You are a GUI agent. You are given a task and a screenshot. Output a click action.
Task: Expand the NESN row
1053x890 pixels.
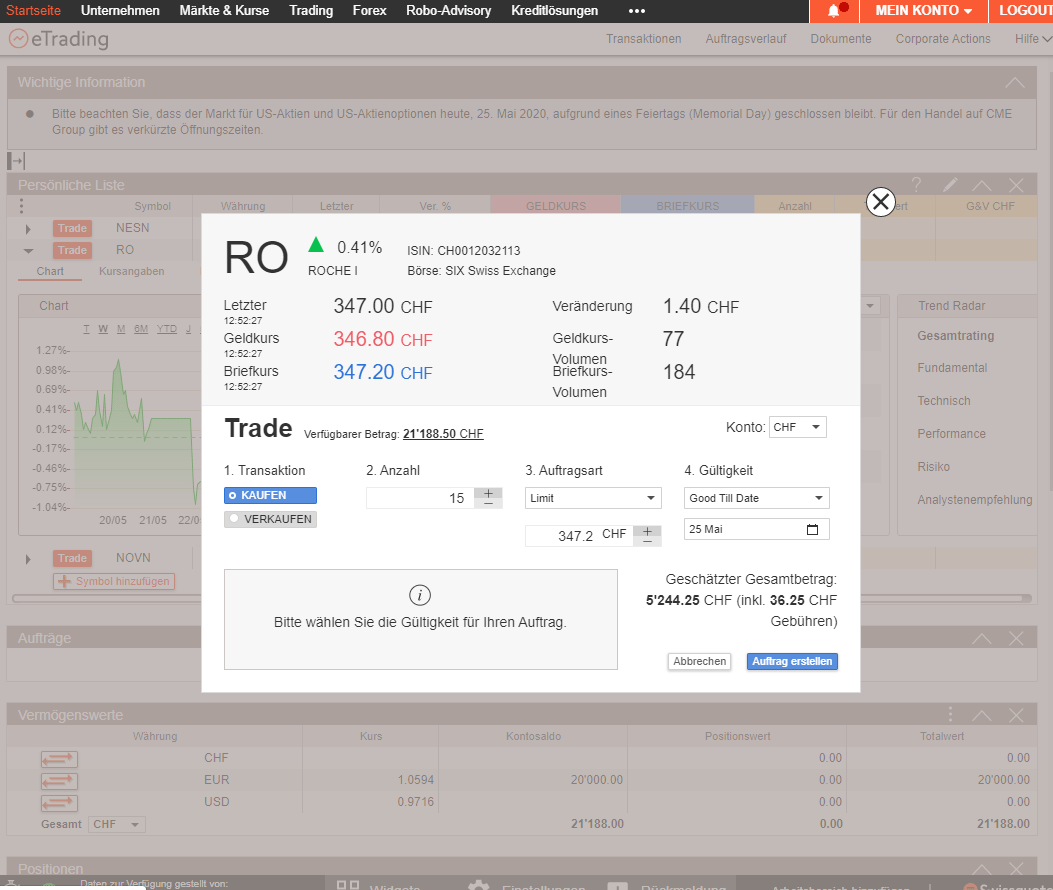[28, 229]
